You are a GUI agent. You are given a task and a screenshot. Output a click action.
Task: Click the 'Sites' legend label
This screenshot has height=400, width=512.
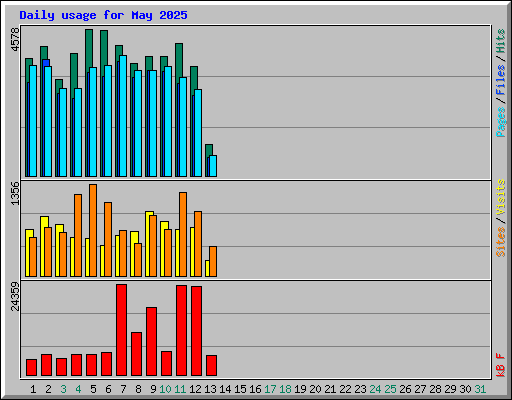click(x=500, y=242)
